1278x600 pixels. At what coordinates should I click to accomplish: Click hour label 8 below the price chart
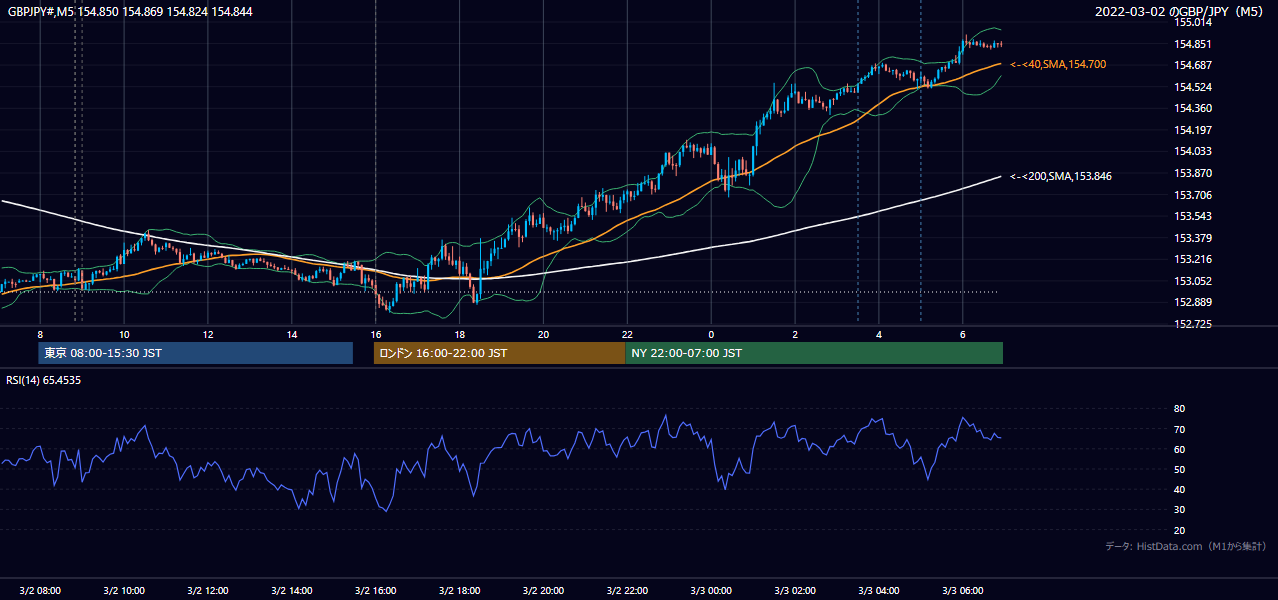point(40,334)
